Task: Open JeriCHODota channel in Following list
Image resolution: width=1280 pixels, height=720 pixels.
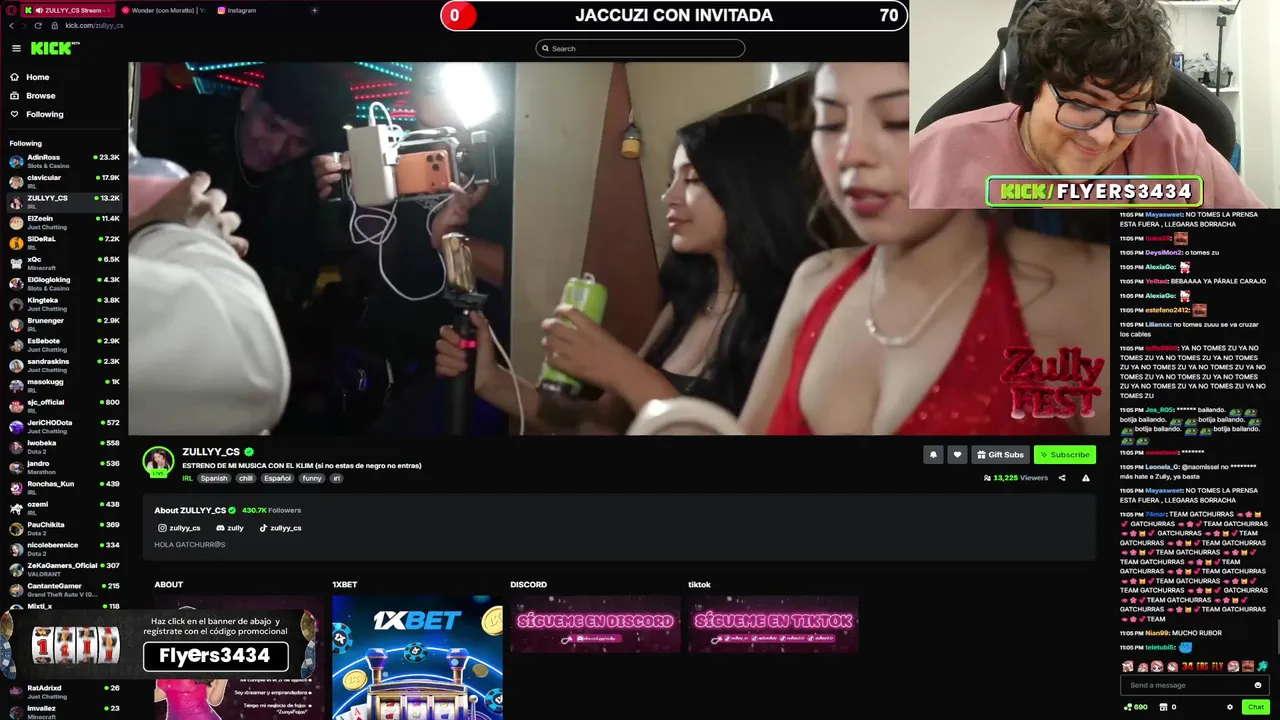Action: coord(64,426)
